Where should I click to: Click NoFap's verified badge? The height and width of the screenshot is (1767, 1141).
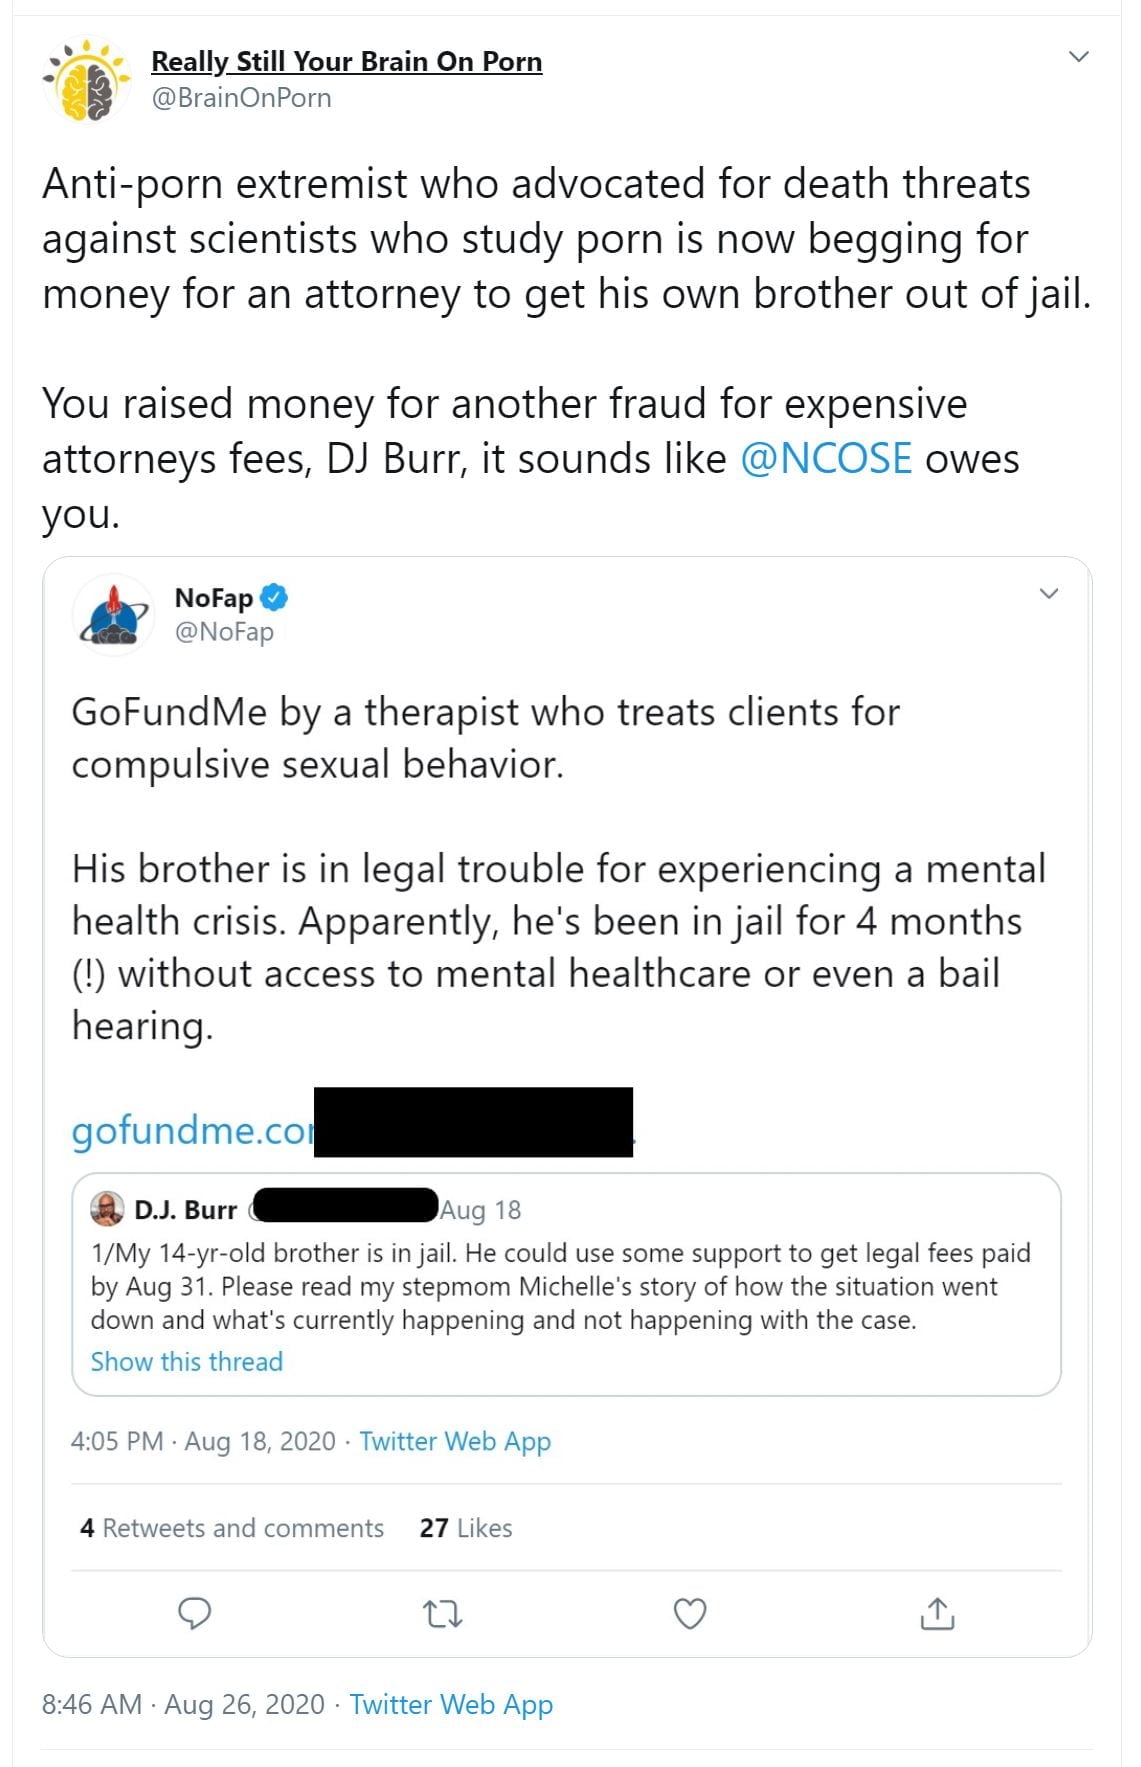pos(274,598)
